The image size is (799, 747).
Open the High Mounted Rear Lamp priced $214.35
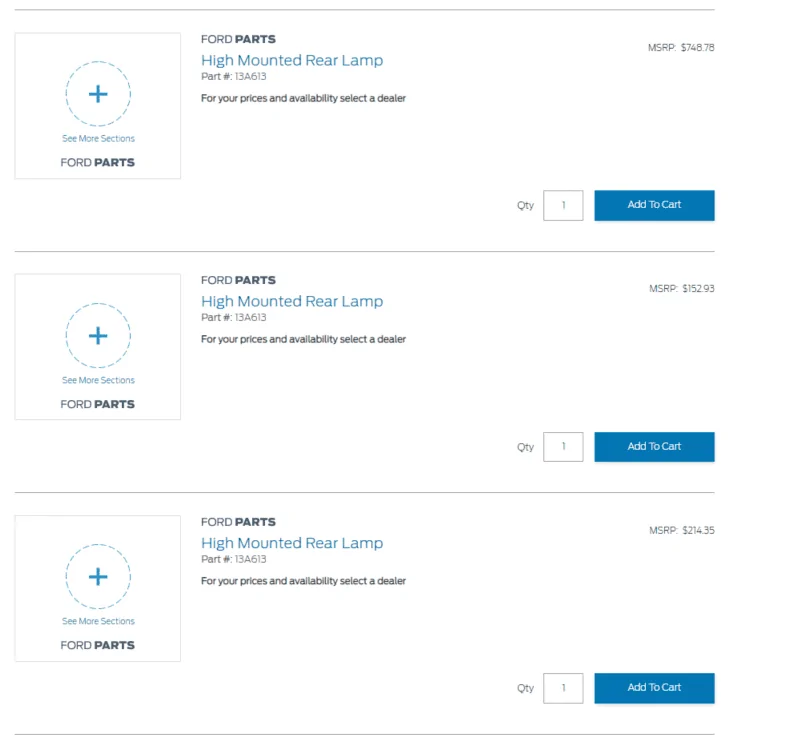292,543
